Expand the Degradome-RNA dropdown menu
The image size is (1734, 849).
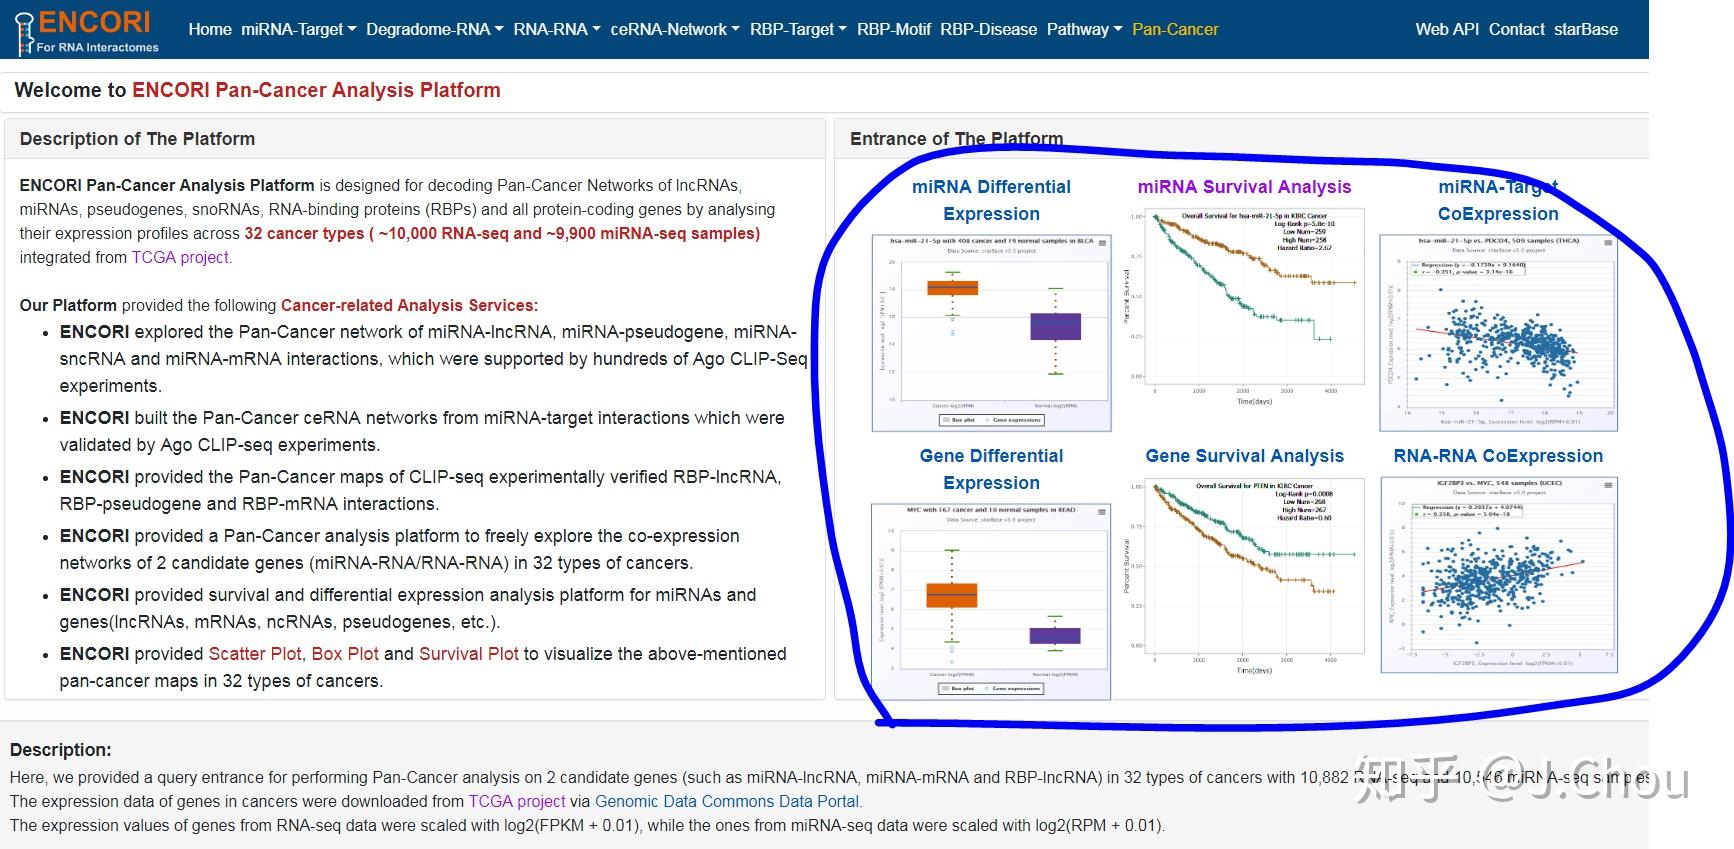pos(435,30)
